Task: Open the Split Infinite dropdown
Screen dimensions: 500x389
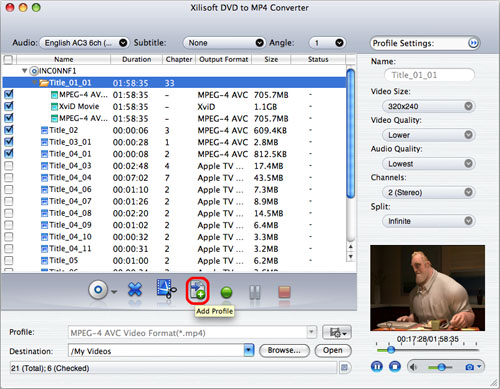Action: (x=428, y=221)
